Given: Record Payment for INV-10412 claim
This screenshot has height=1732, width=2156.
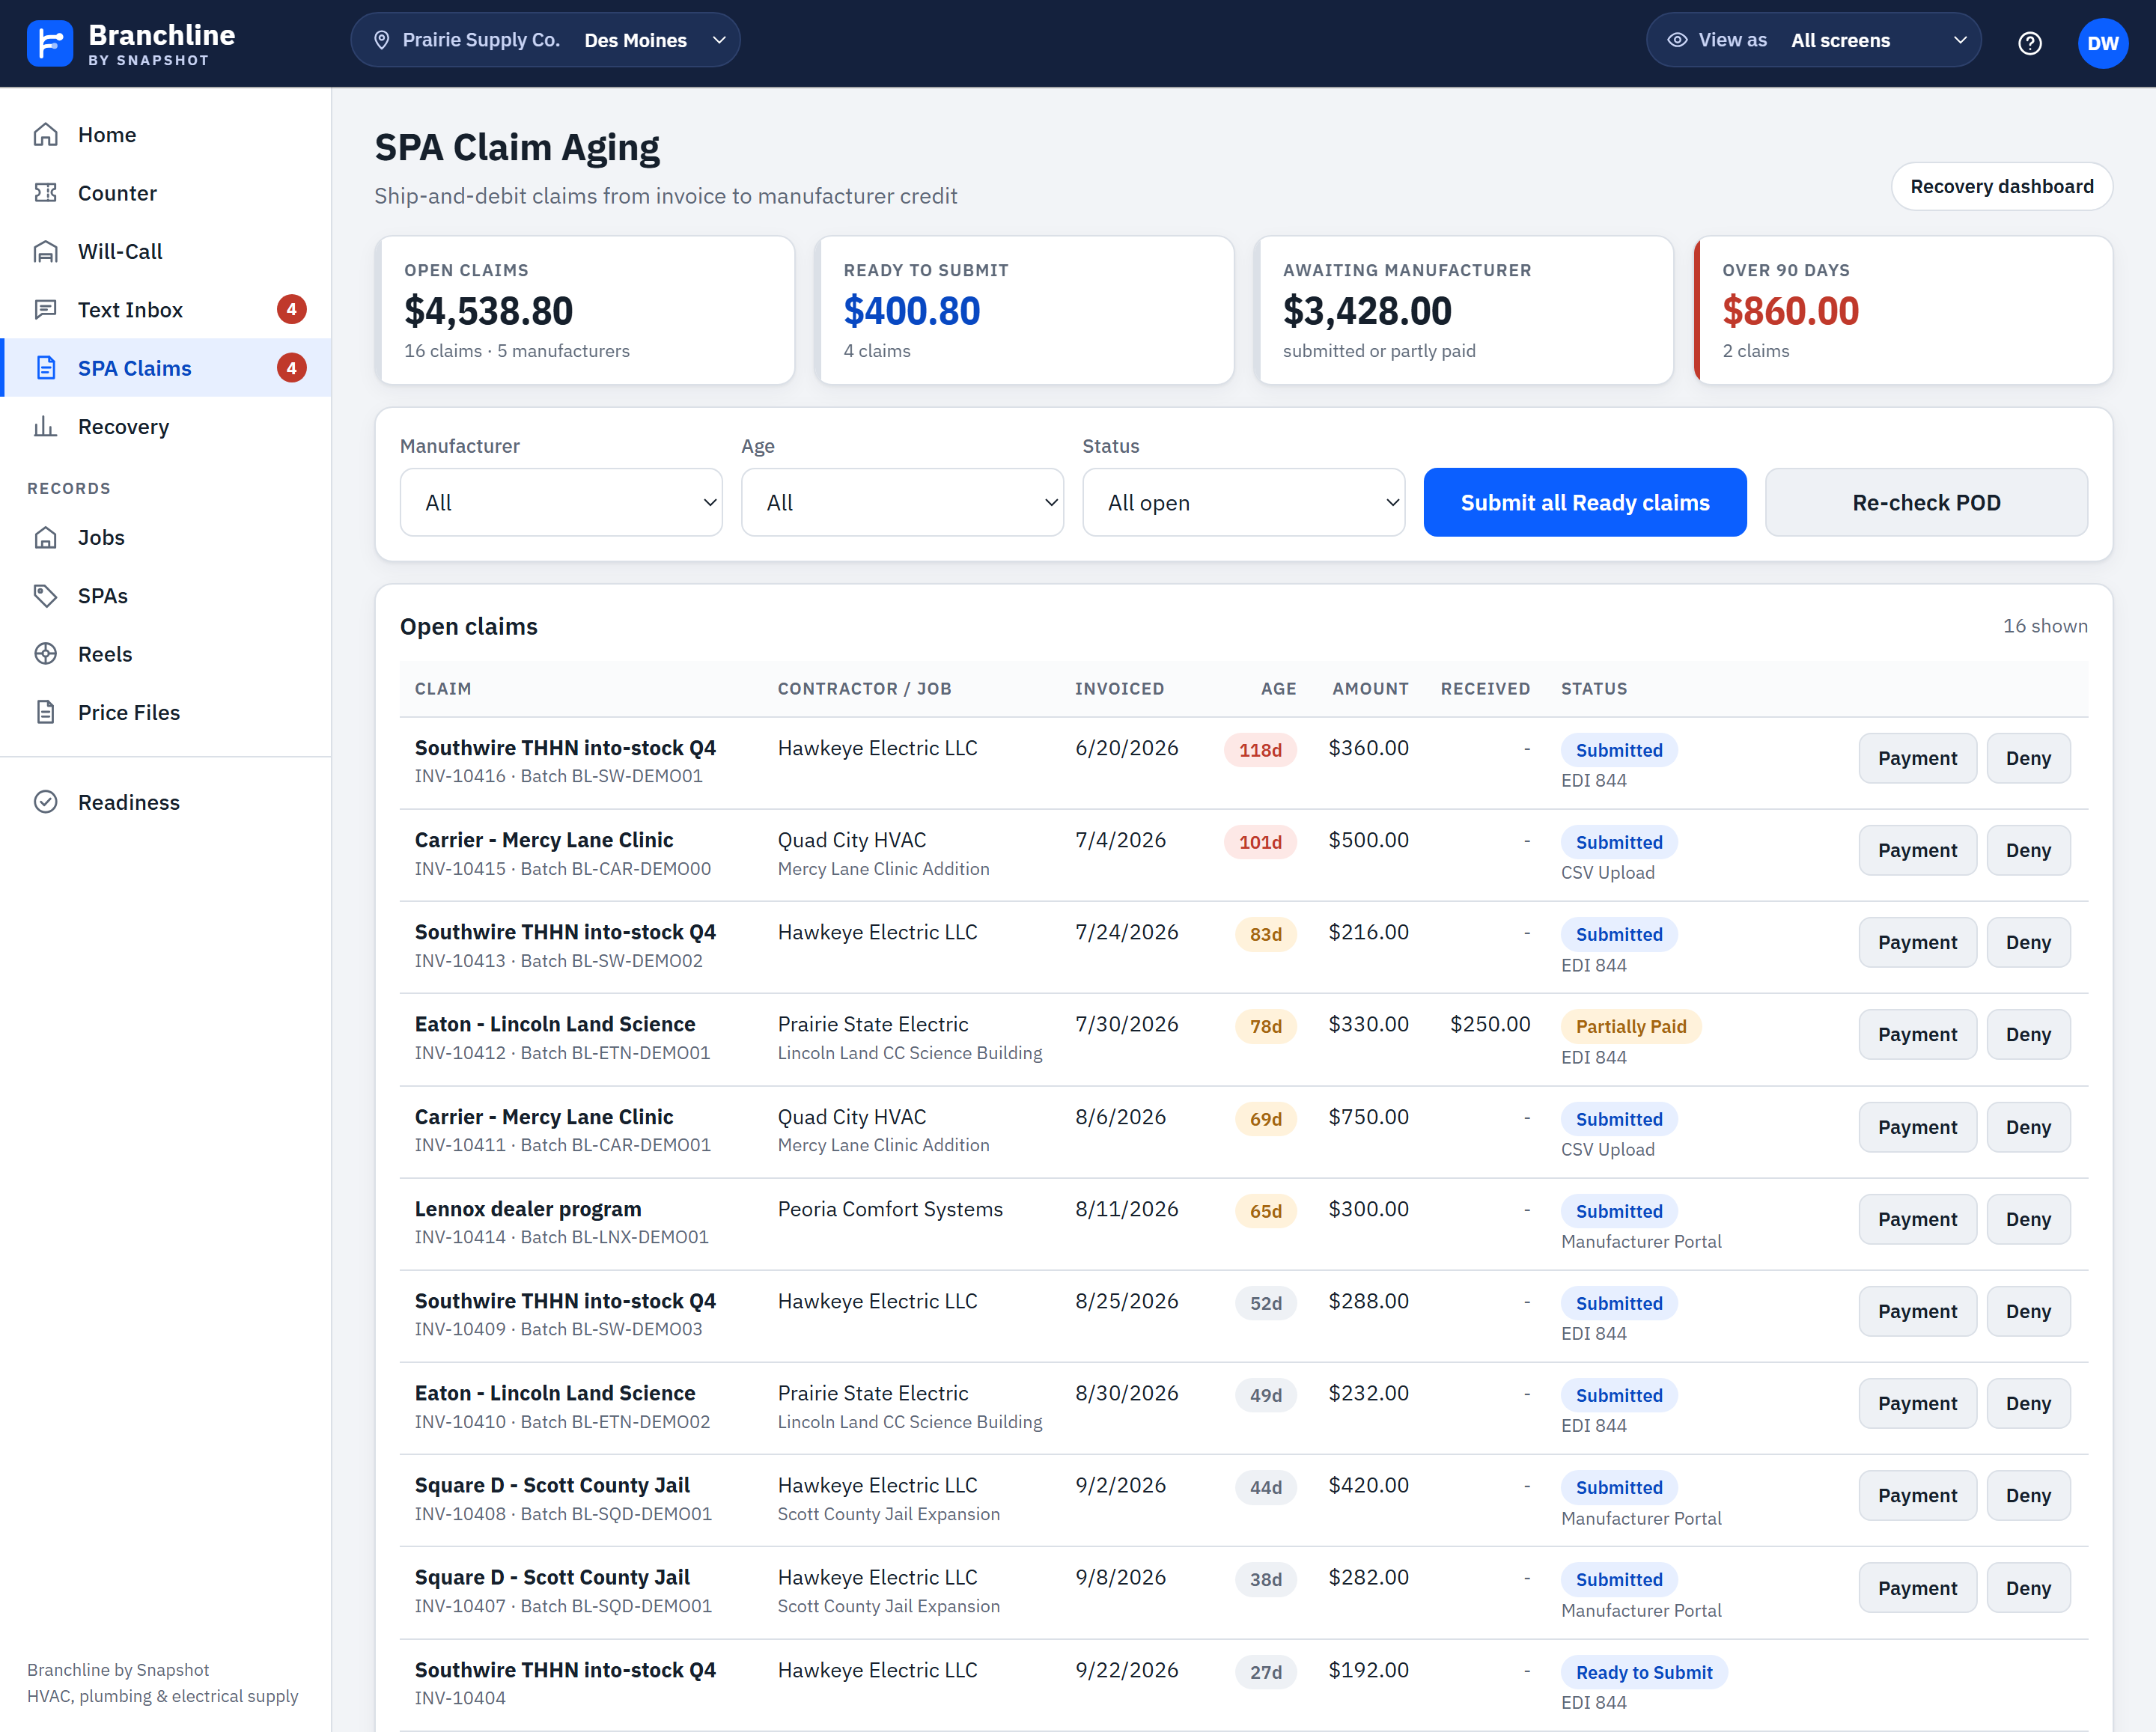Looking at the screenshot, I should (1917, 1034).
